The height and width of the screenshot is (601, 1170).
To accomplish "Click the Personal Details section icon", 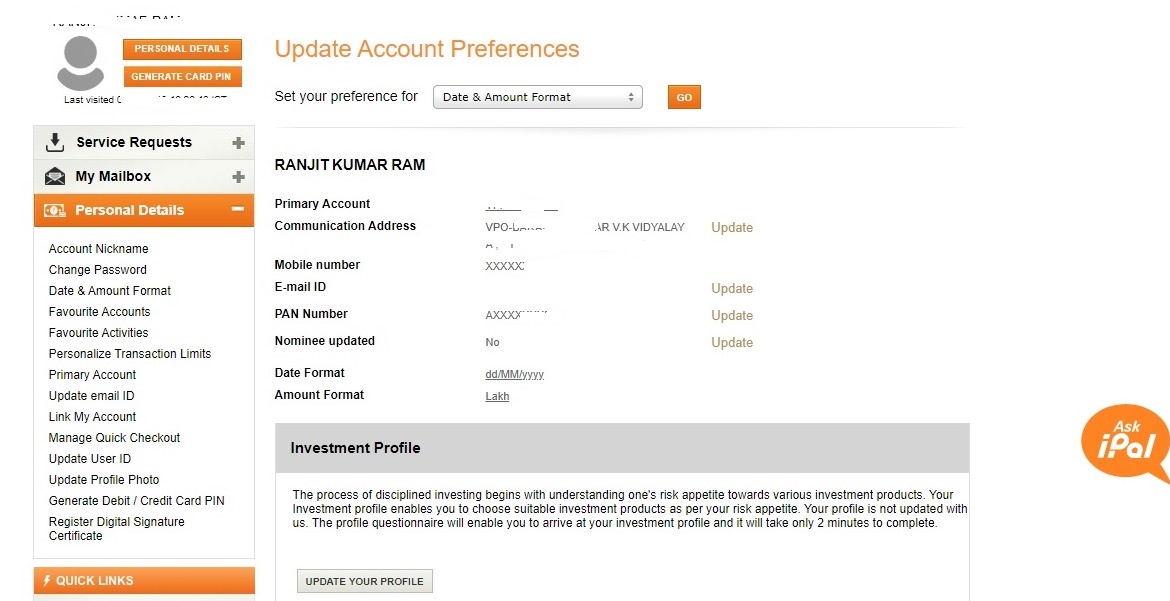I will coord(55,210).
